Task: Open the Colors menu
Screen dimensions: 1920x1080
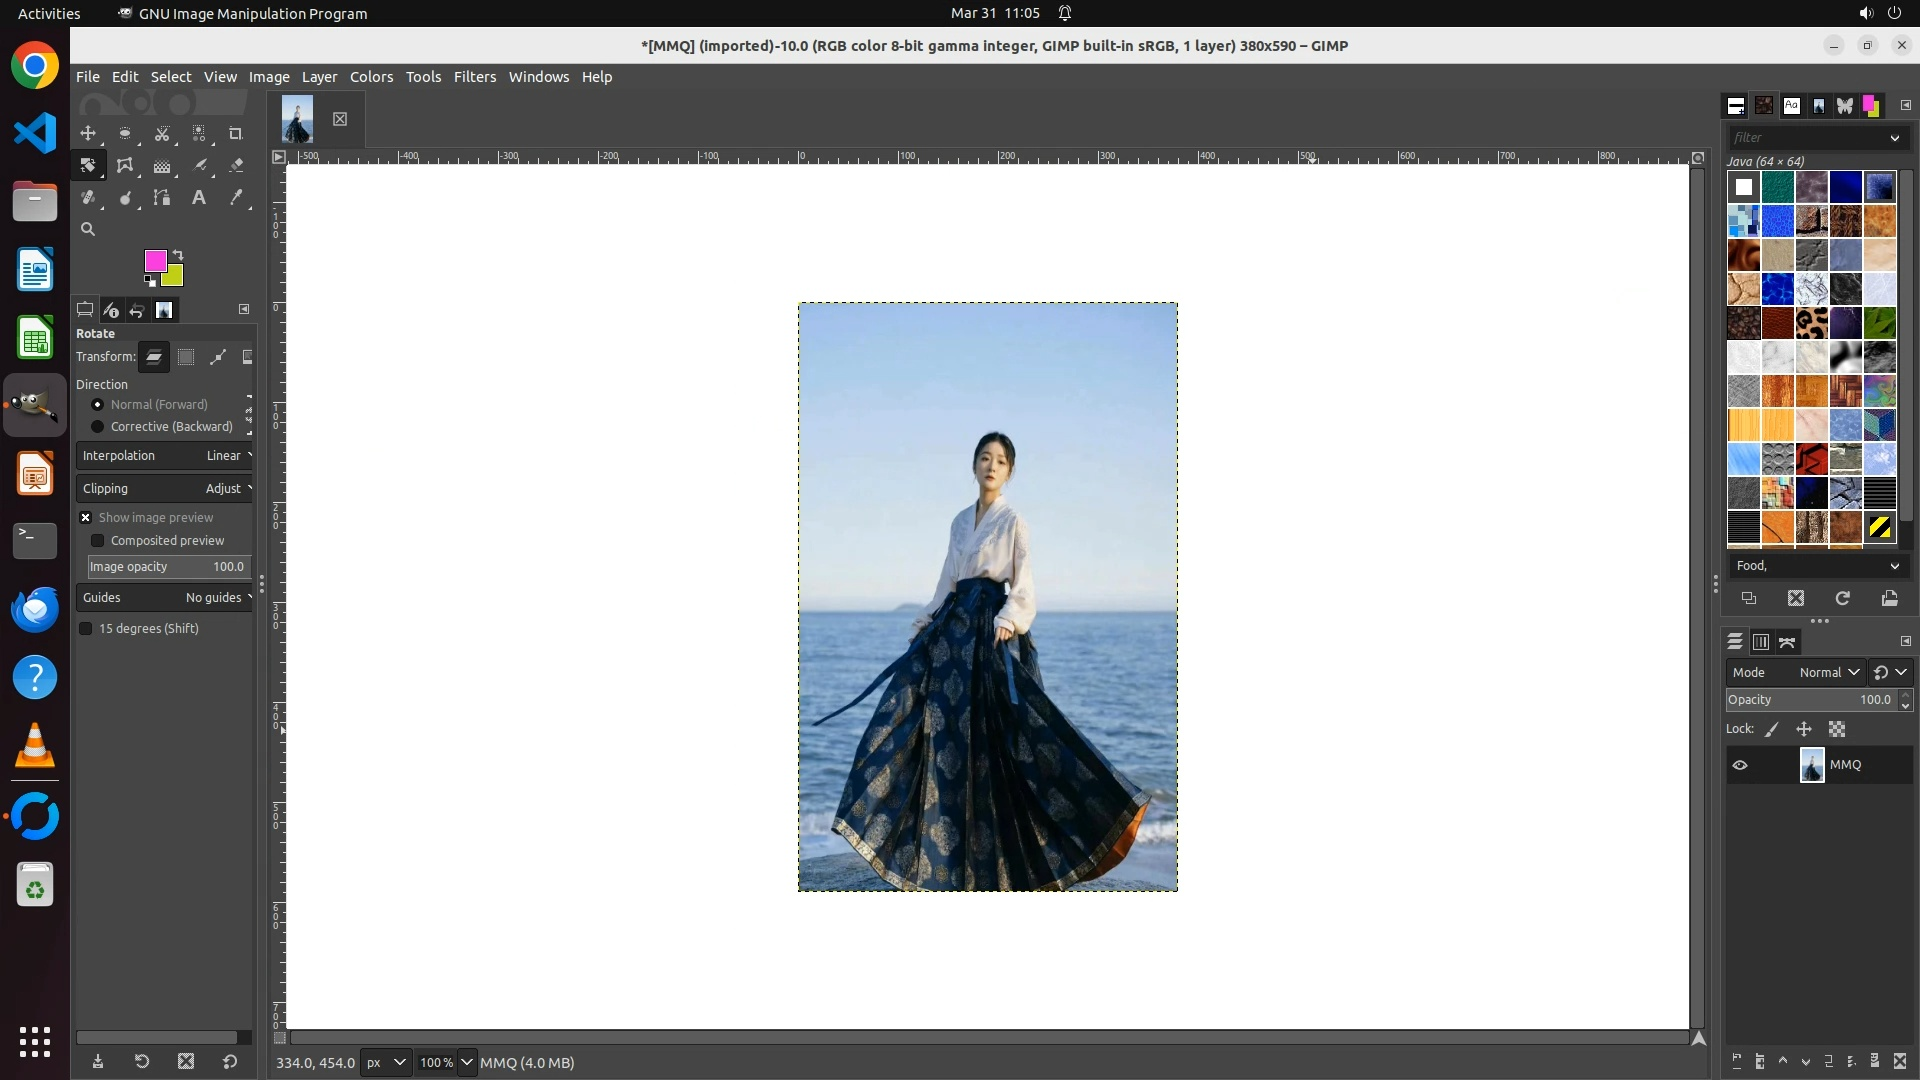Action: pyautogui.click(x=371, y=77)
